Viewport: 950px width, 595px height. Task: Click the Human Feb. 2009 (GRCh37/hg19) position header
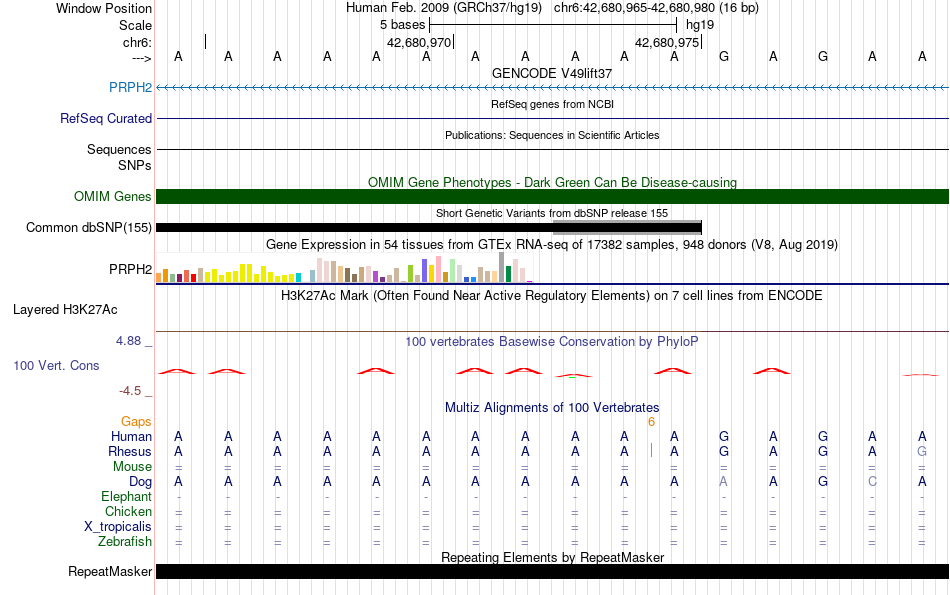point(445,8)
